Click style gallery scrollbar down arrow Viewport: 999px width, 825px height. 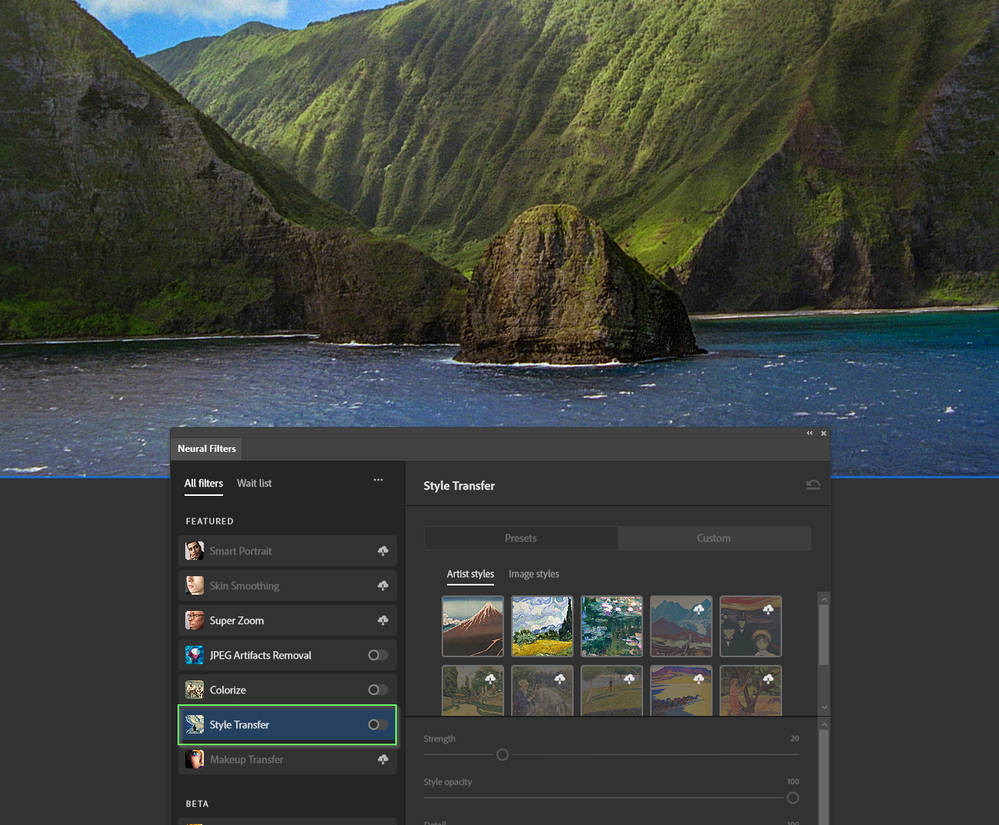pos(824,707)
